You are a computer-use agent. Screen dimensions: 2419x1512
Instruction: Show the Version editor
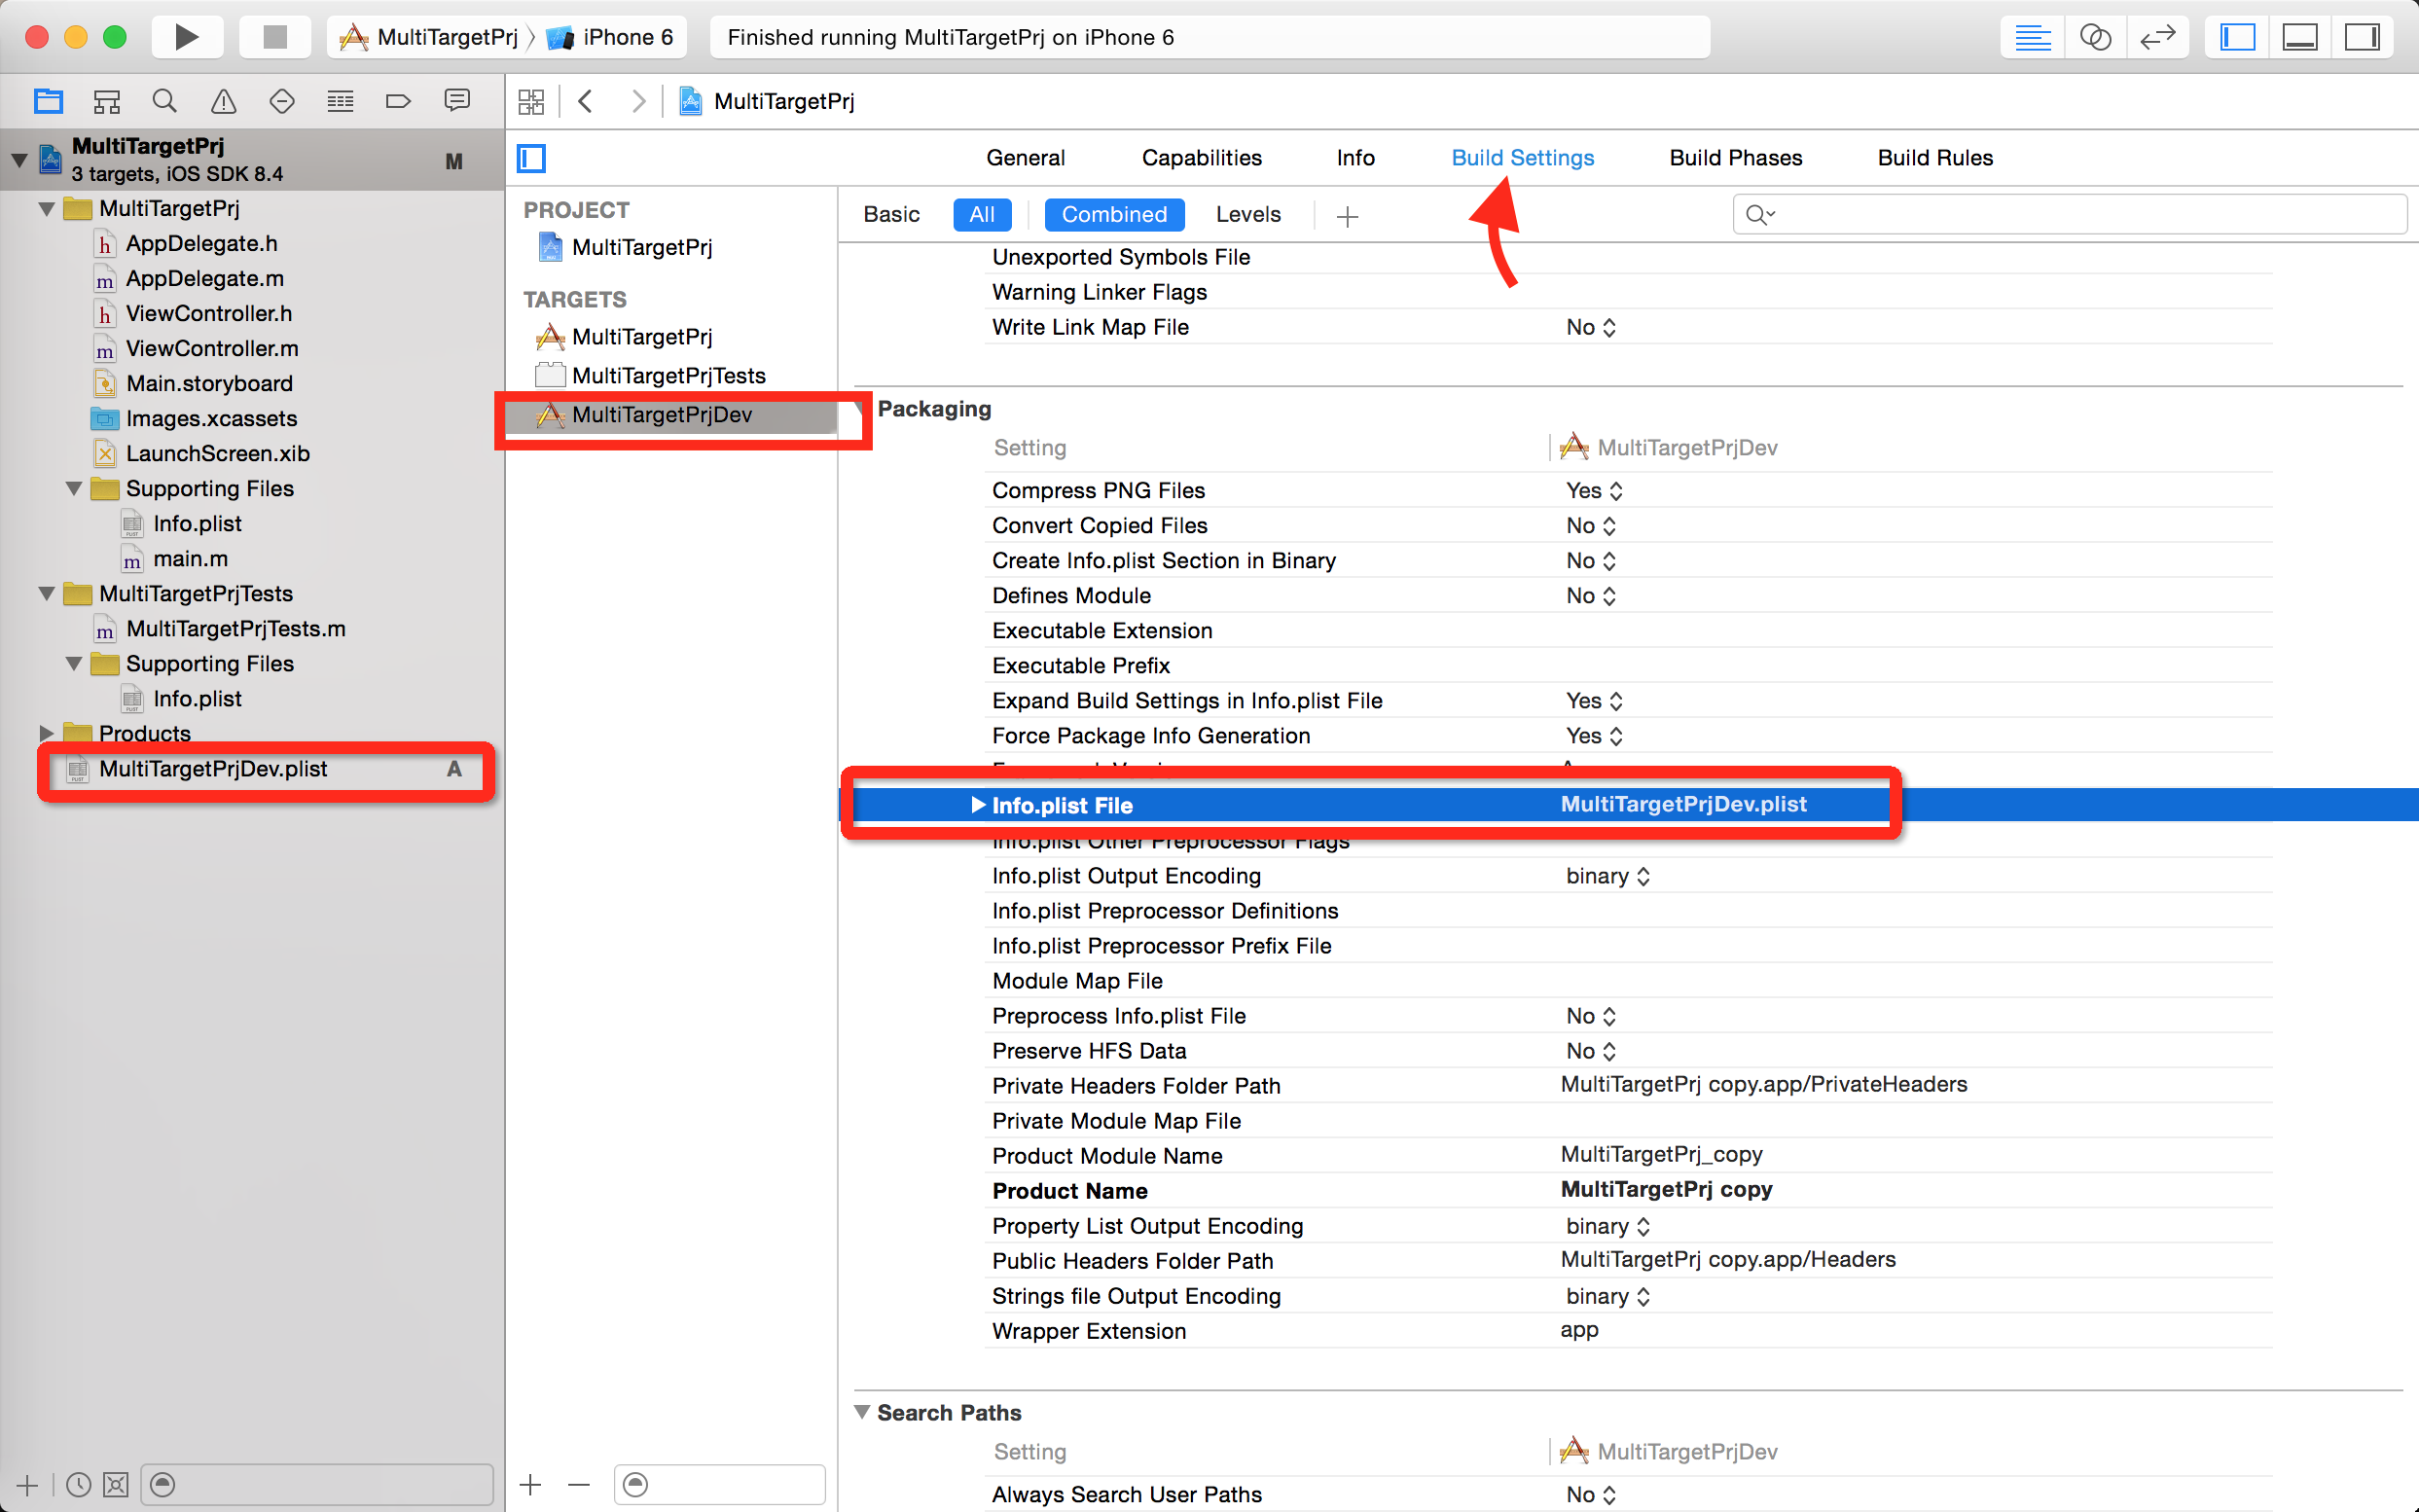(x=2157, y=38)
